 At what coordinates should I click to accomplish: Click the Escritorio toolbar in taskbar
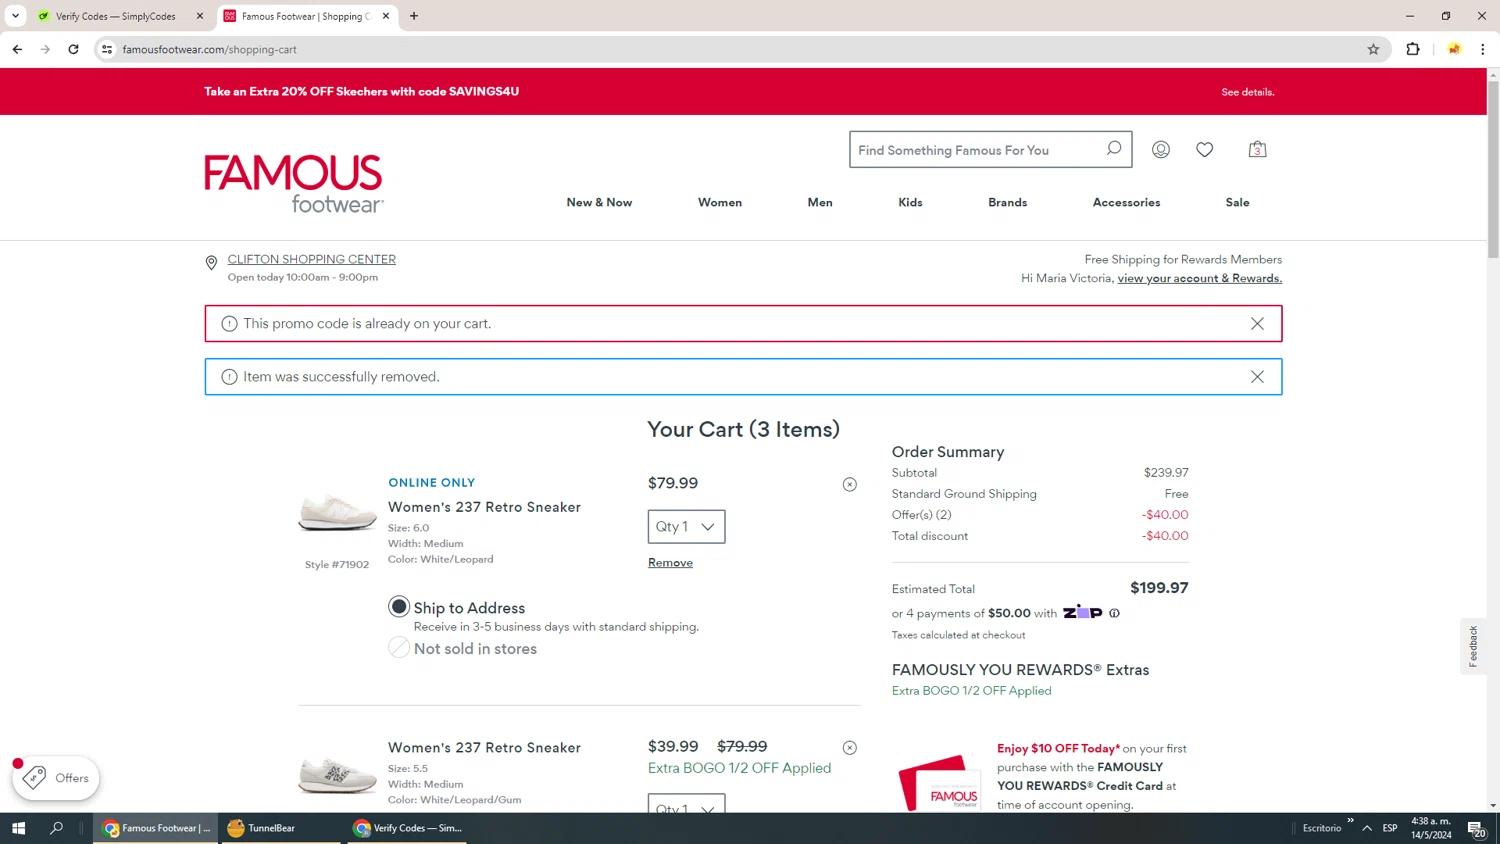pos(1321,828)
